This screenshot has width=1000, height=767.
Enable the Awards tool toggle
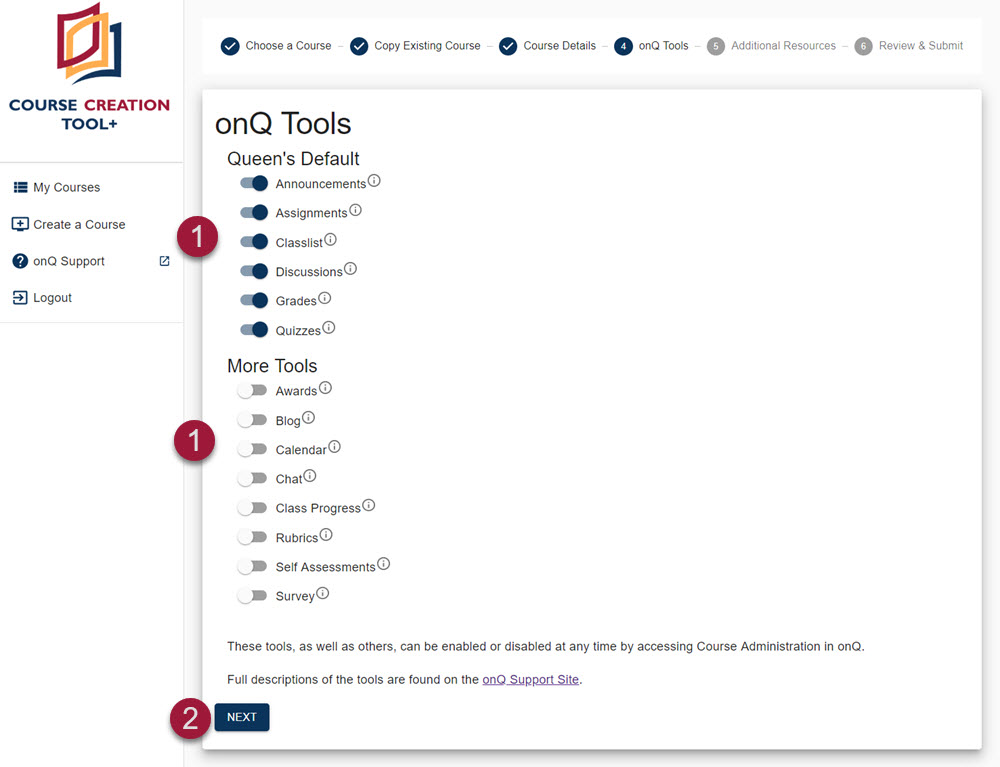251,390
